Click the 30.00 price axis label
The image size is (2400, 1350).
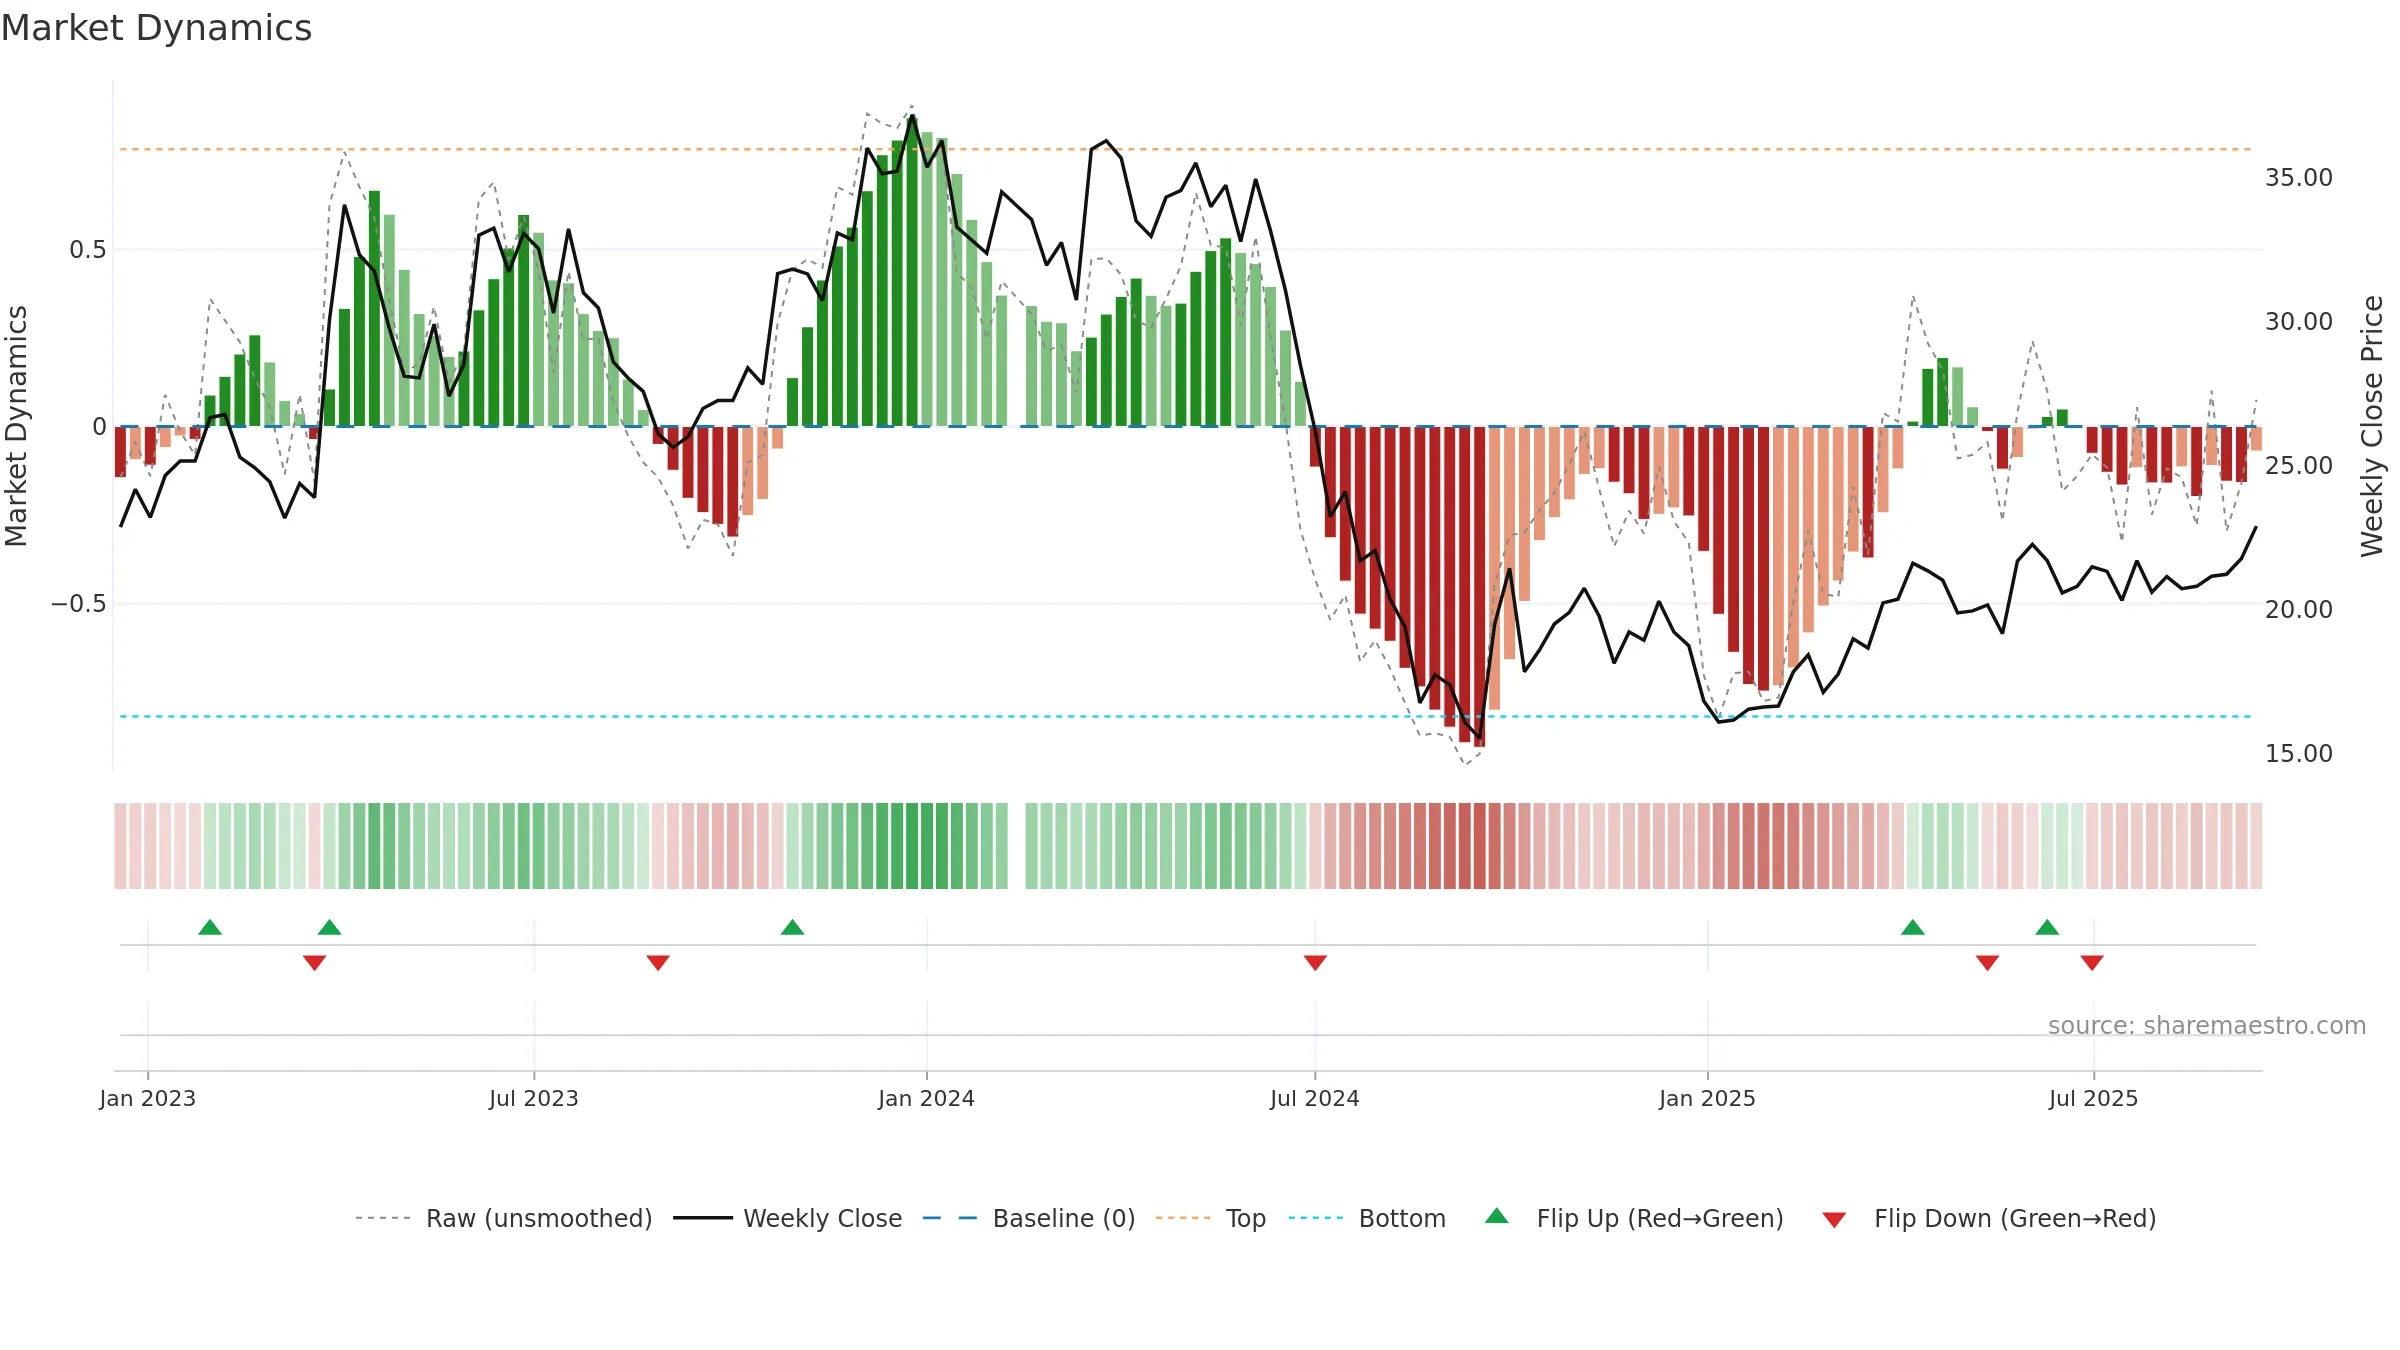pyautogui.click(x=2298, y=322)
